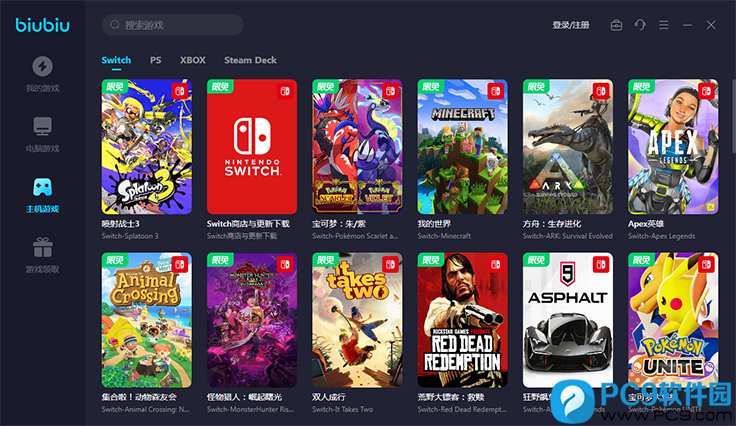Open the Minecraft game cover
Viewport: 736px width, 426px height.
462,146
